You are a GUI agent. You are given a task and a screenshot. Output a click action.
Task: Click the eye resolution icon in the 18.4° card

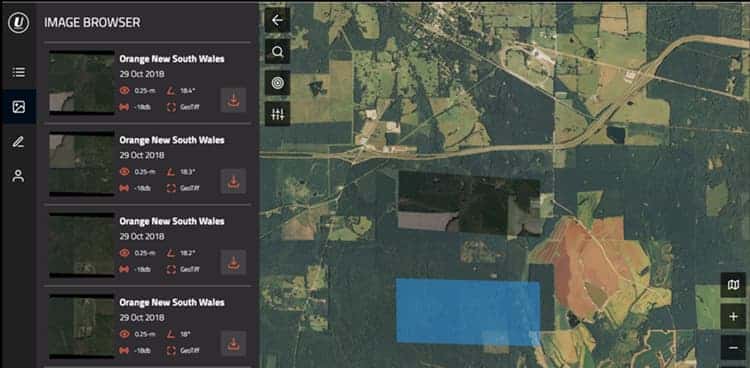[x=124, y=90]
